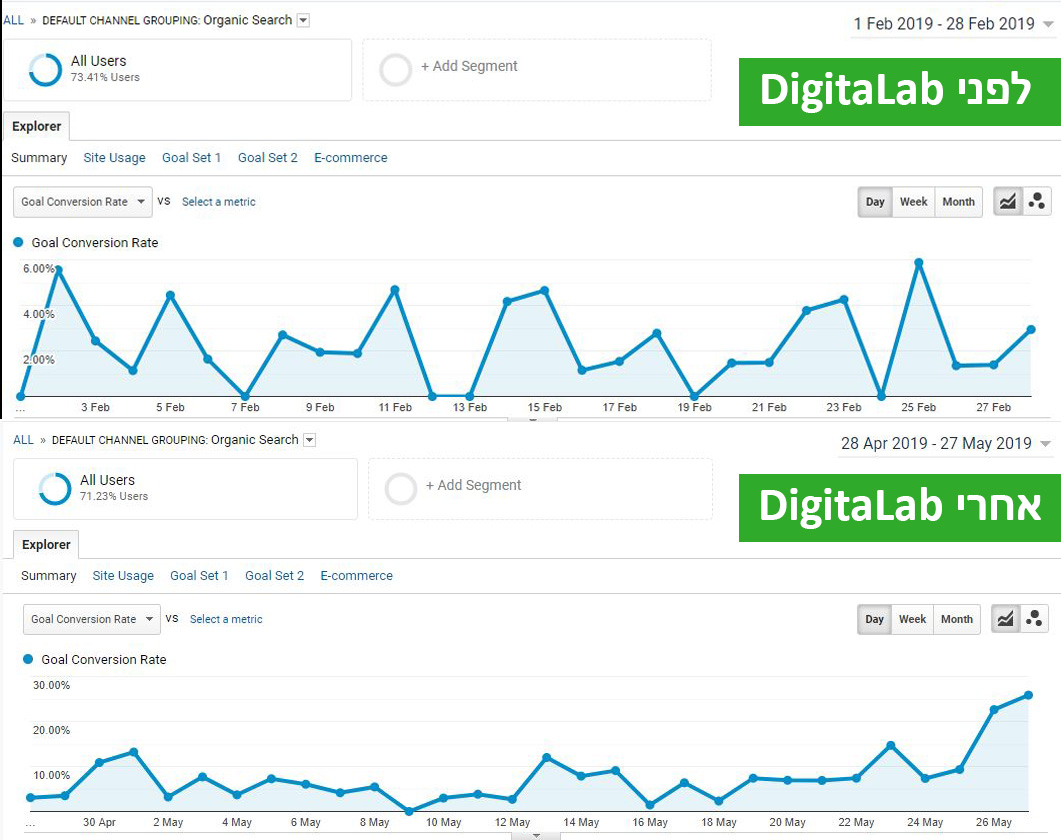Select the bottom Goal Set 2 sub-tab

274,575
